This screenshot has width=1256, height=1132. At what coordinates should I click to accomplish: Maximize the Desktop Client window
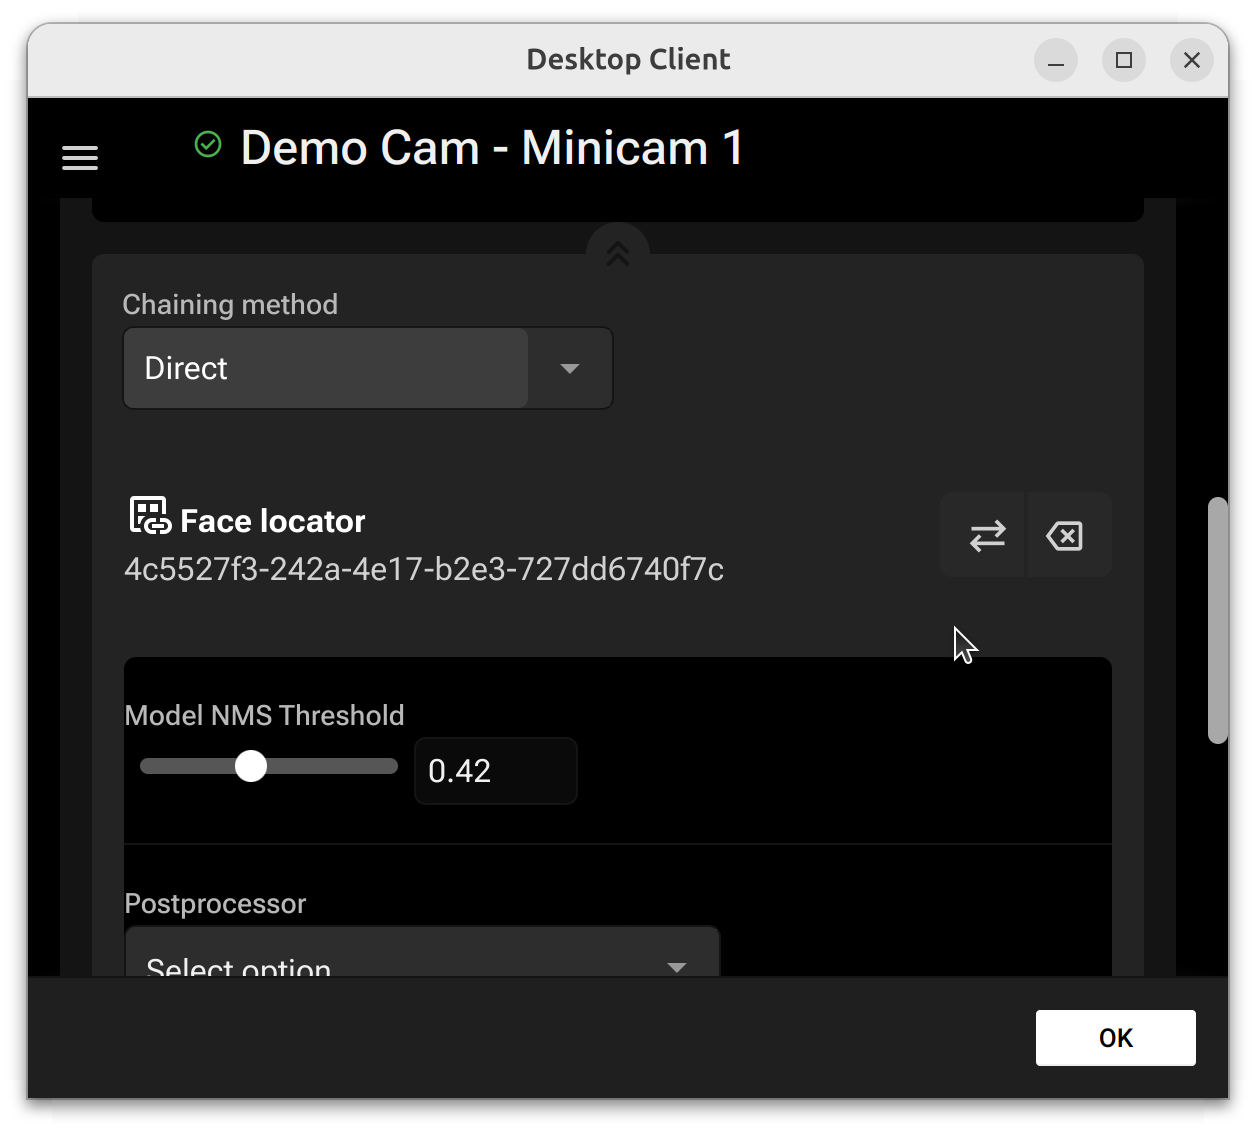click(1124, 60)
